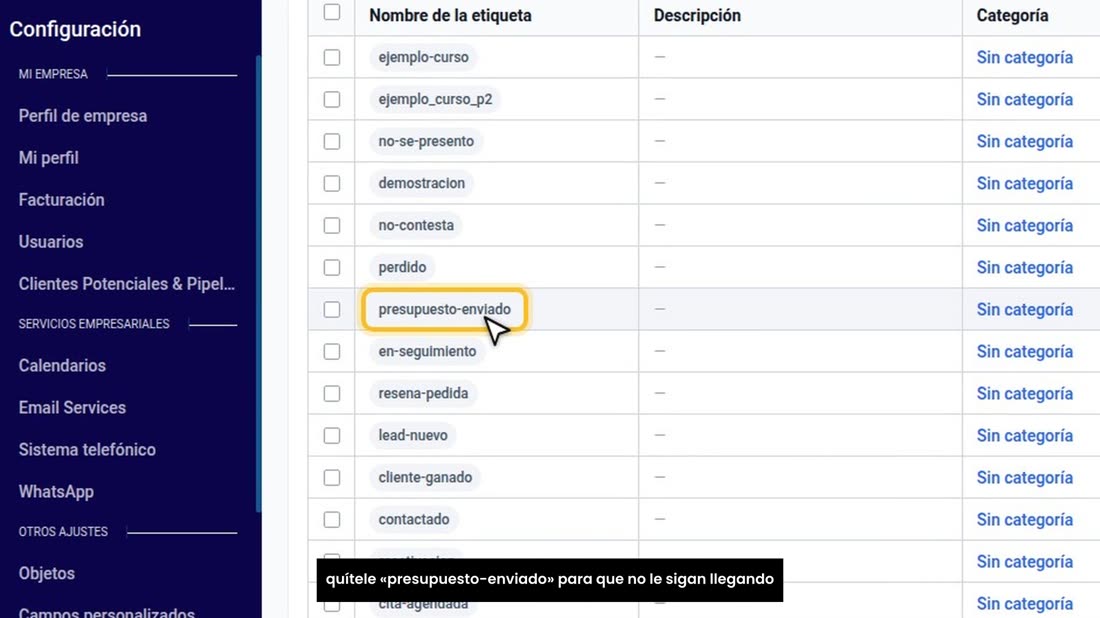This screenshot has height=618, width=1100.
Task: Check the ejemplo-curso row checkbox
Action: point(332,58)
